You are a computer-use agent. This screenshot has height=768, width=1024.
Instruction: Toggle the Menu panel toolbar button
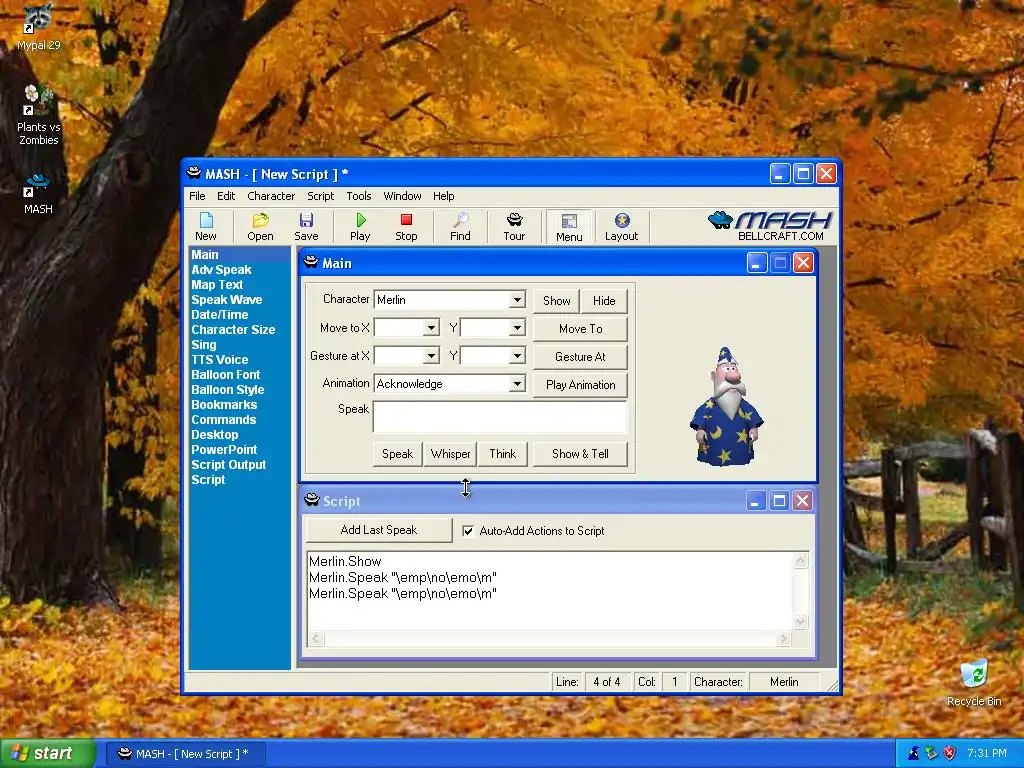pos(569,227)
